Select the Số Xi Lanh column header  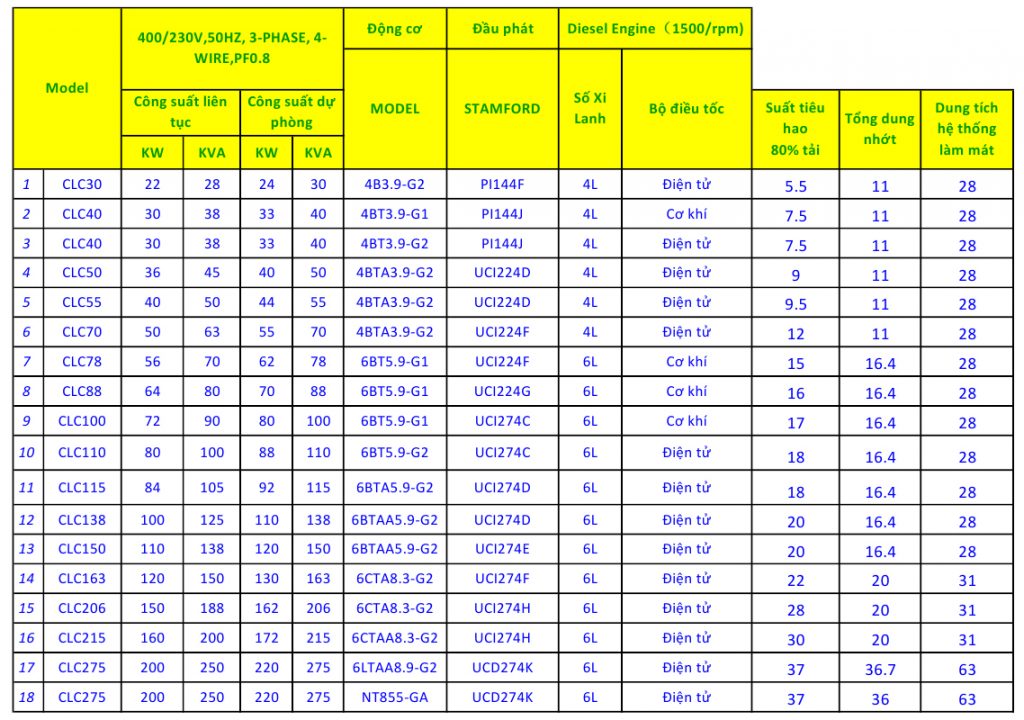(590, 108)
